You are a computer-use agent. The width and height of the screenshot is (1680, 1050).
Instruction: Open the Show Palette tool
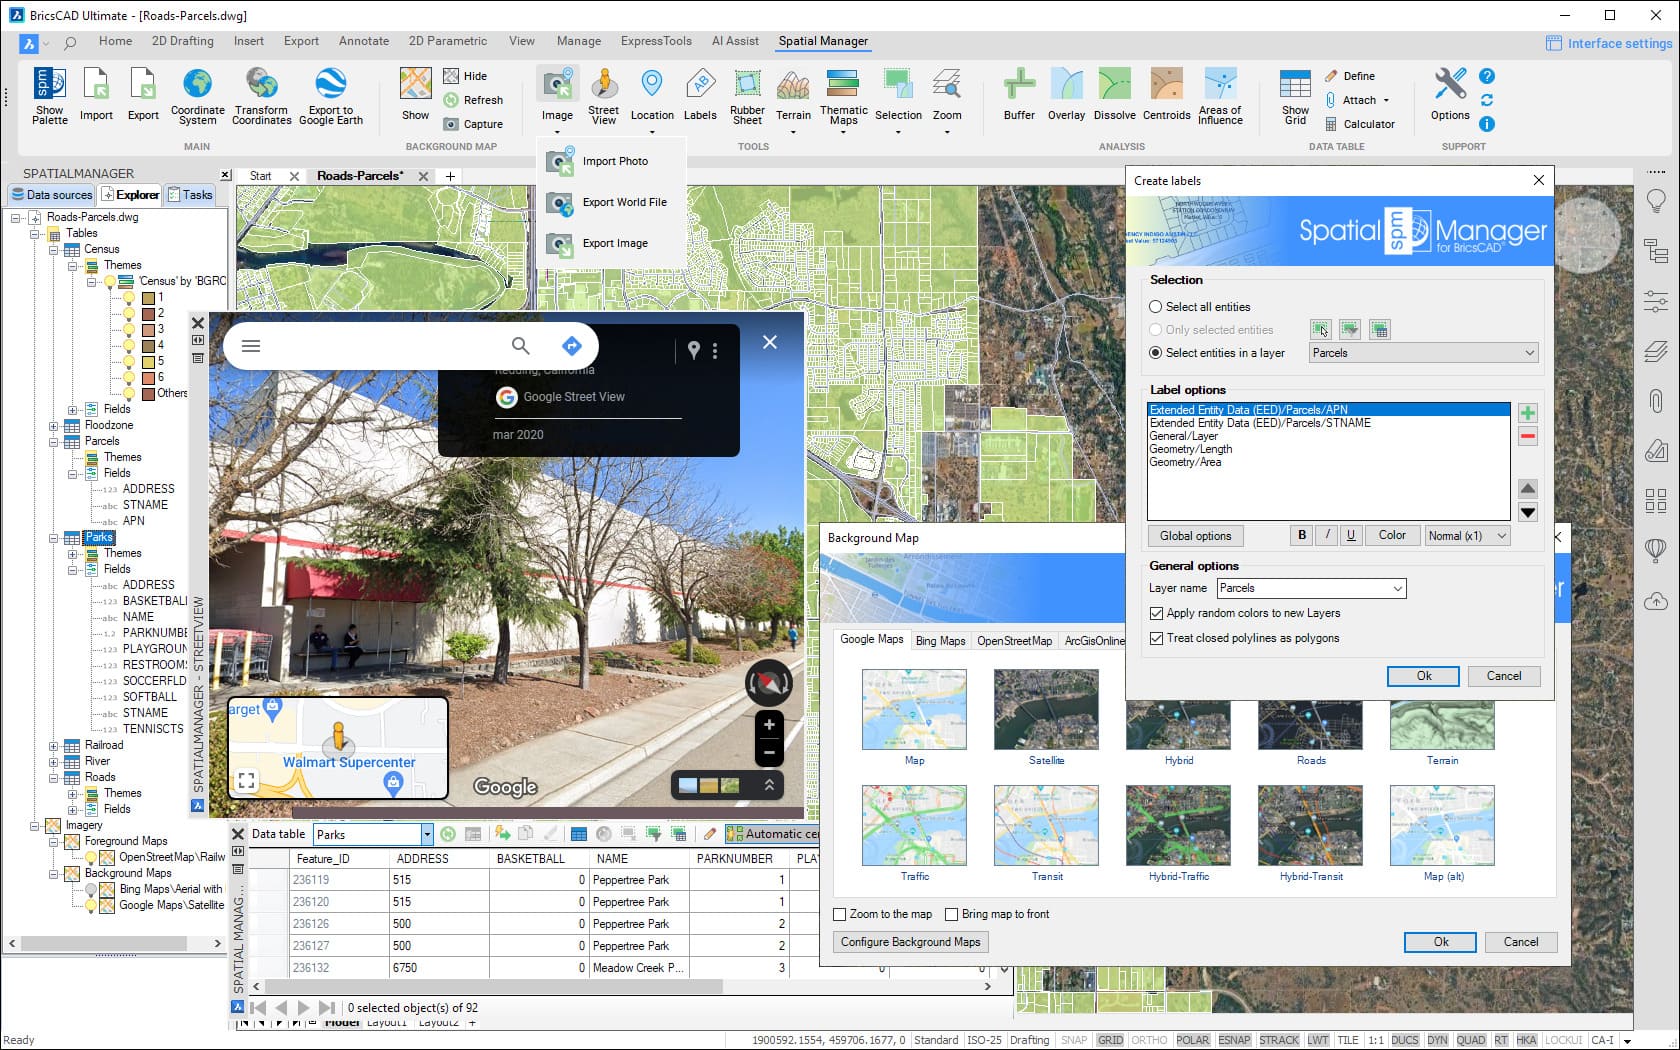pyautogui.click(x=49, y=96)
